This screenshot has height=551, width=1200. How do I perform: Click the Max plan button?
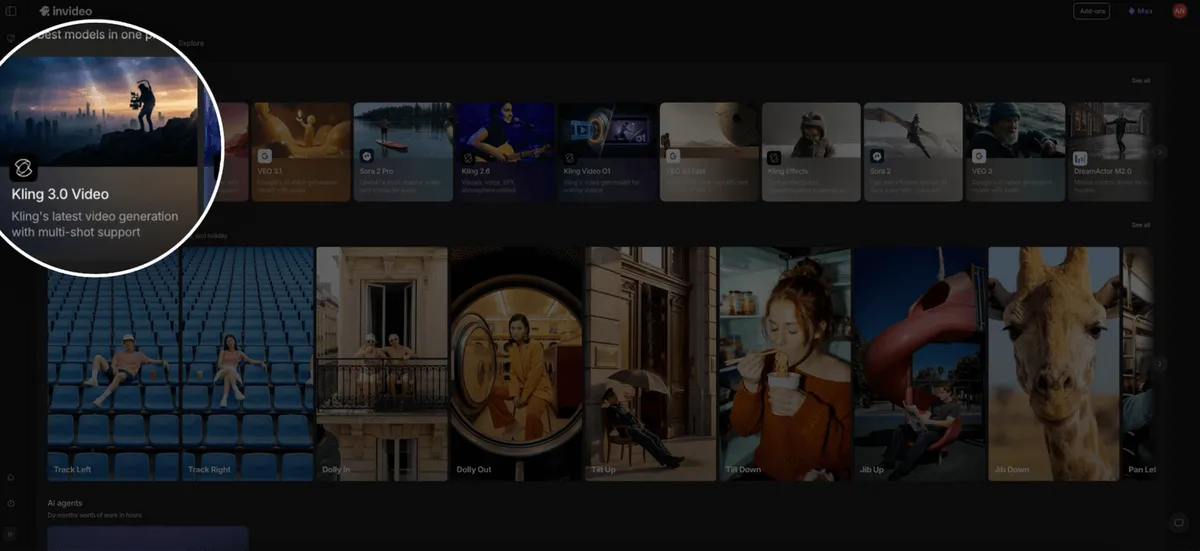point(1140,11)
